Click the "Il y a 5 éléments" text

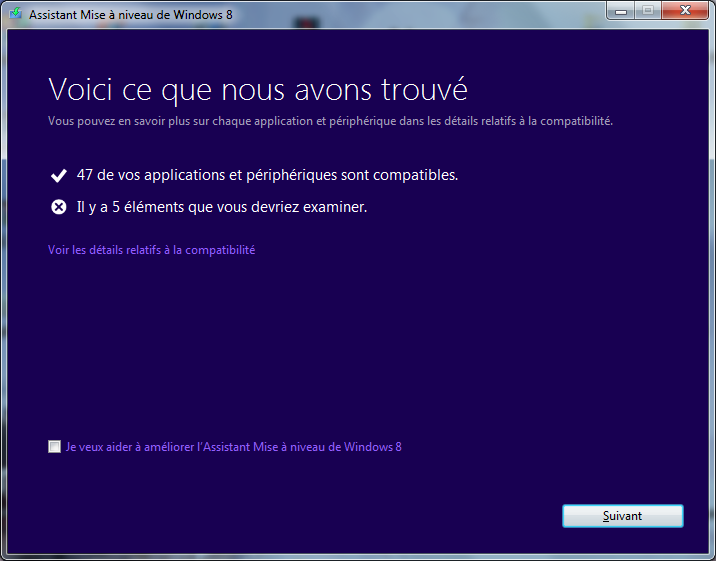[x=222, y=207]
